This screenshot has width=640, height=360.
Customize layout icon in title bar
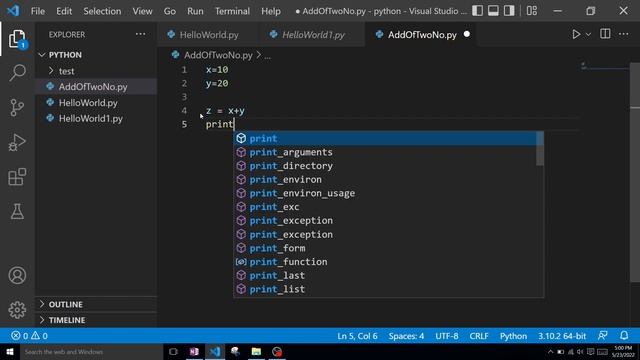531,11
